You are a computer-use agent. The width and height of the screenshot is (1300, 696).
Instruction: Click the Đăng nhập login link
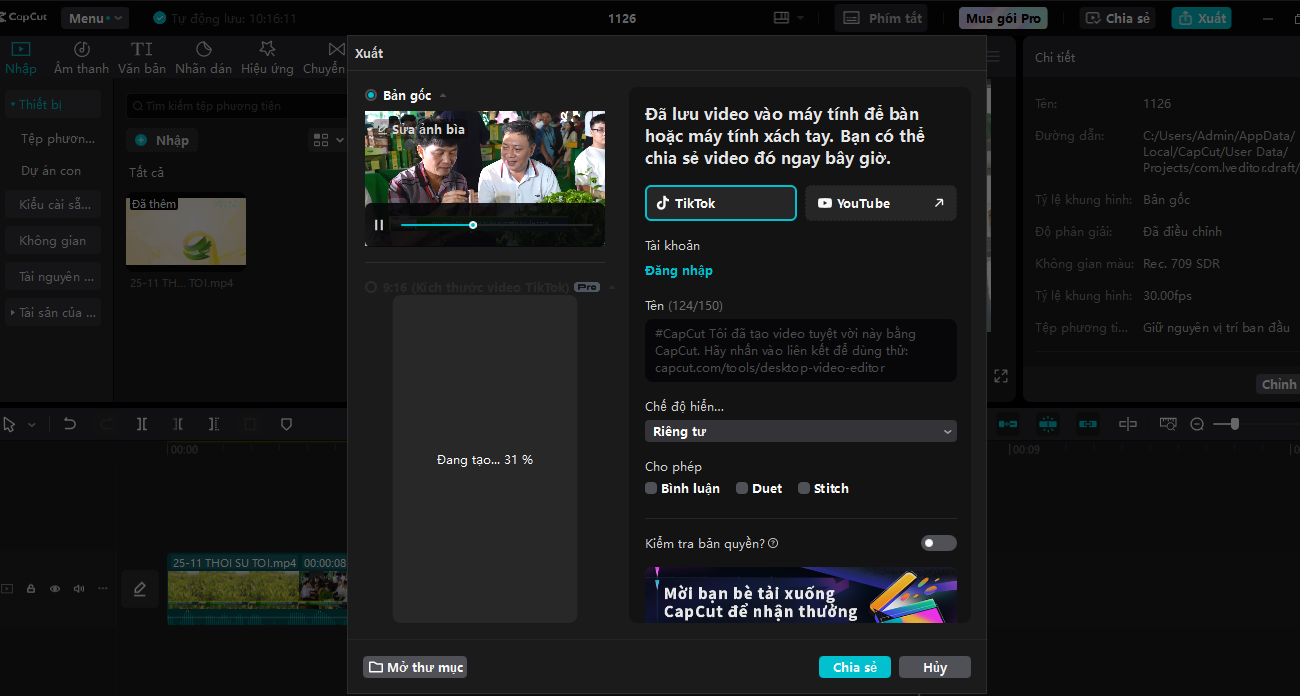[679, 271]
